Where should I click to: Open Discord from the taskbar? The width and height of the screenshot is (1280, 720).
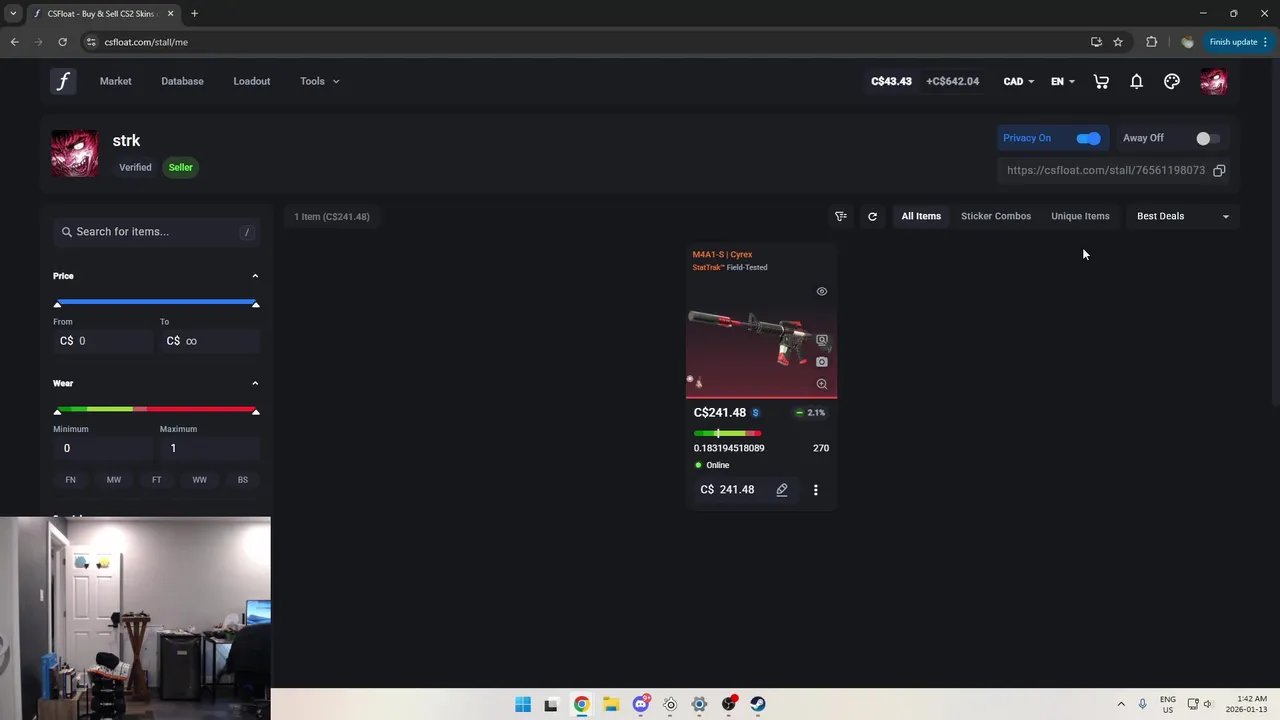(641, 704)
